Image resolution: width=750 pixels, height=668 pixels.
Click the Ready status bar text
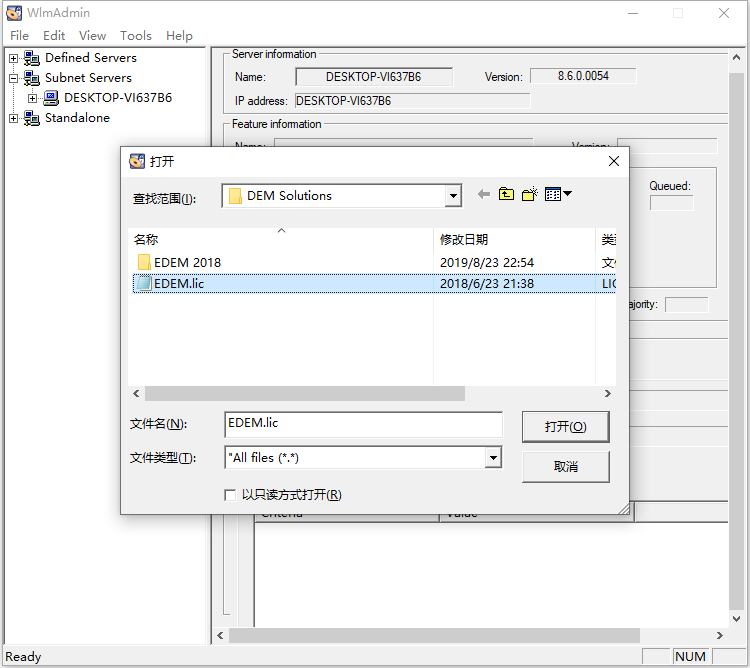click(x=23, y=657)
